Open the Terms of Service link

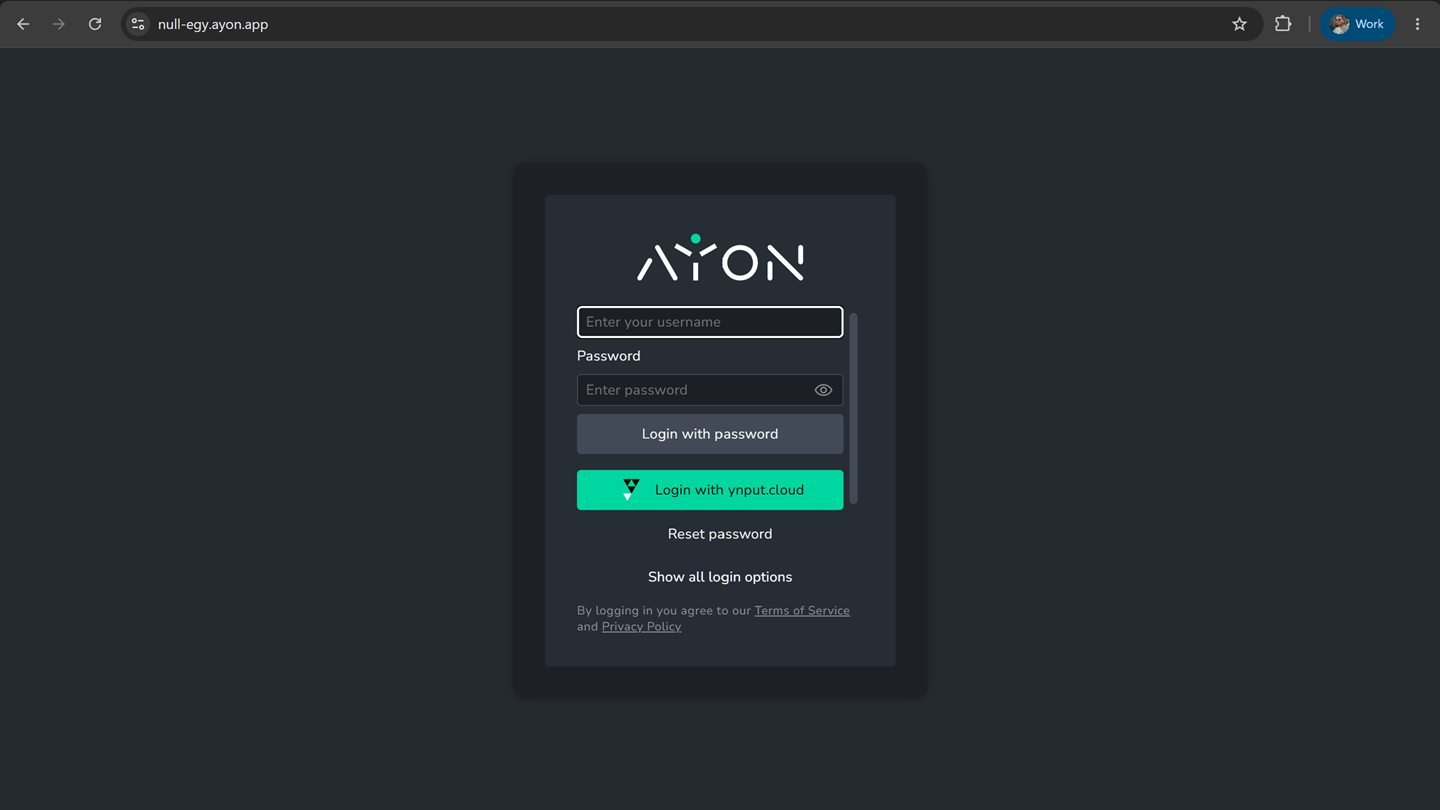[x=802, y=611]
